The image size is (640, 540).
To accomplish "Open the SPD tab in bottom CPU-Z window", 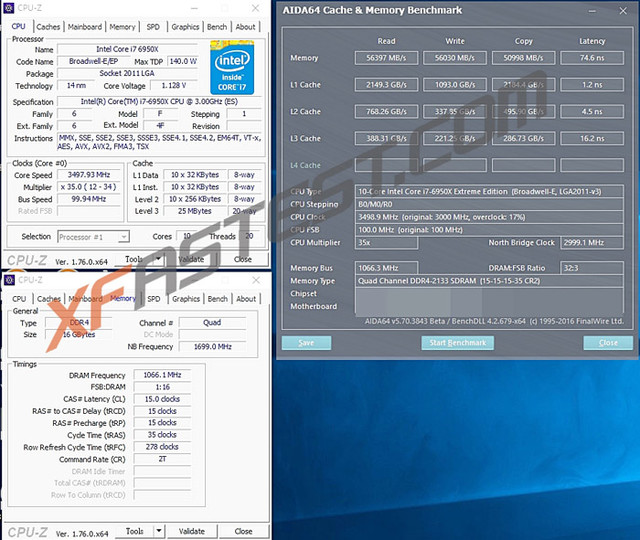I will (x=154, y=299).
